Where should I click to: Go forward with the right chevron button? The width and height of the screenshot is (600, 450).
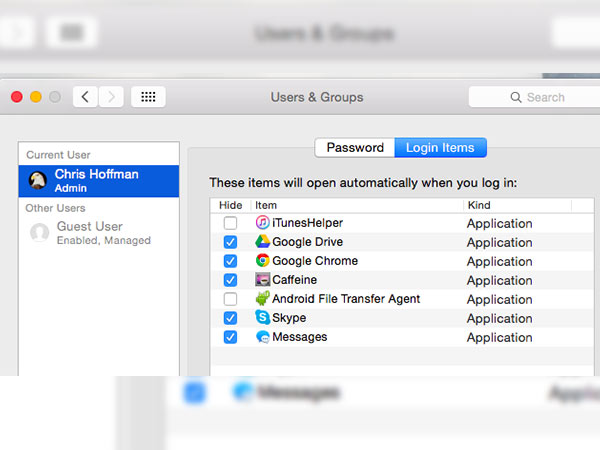pyautogui.click(x=111, y=97)
